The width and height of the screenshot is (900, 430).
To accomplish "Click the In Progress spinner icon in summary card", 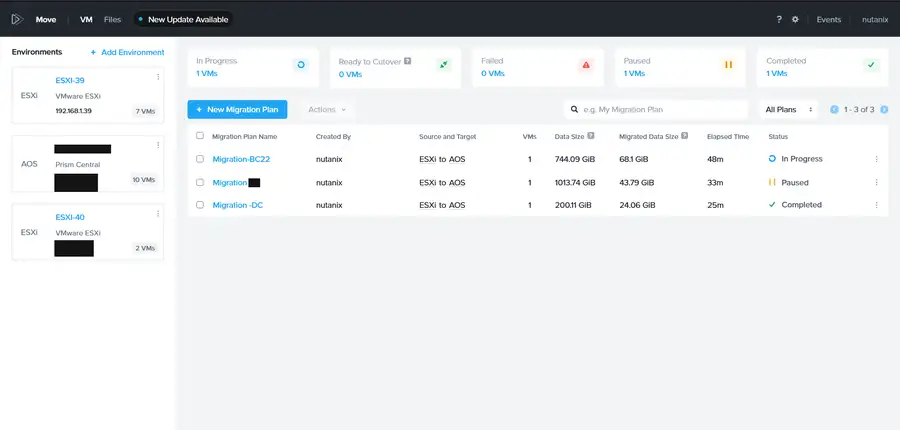I will click(x=301, y=65).
